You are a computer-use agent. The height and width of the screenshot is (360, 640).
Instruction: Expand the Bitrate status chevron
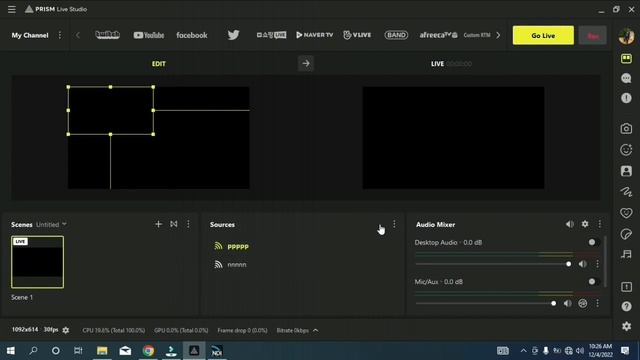point(316,330)
